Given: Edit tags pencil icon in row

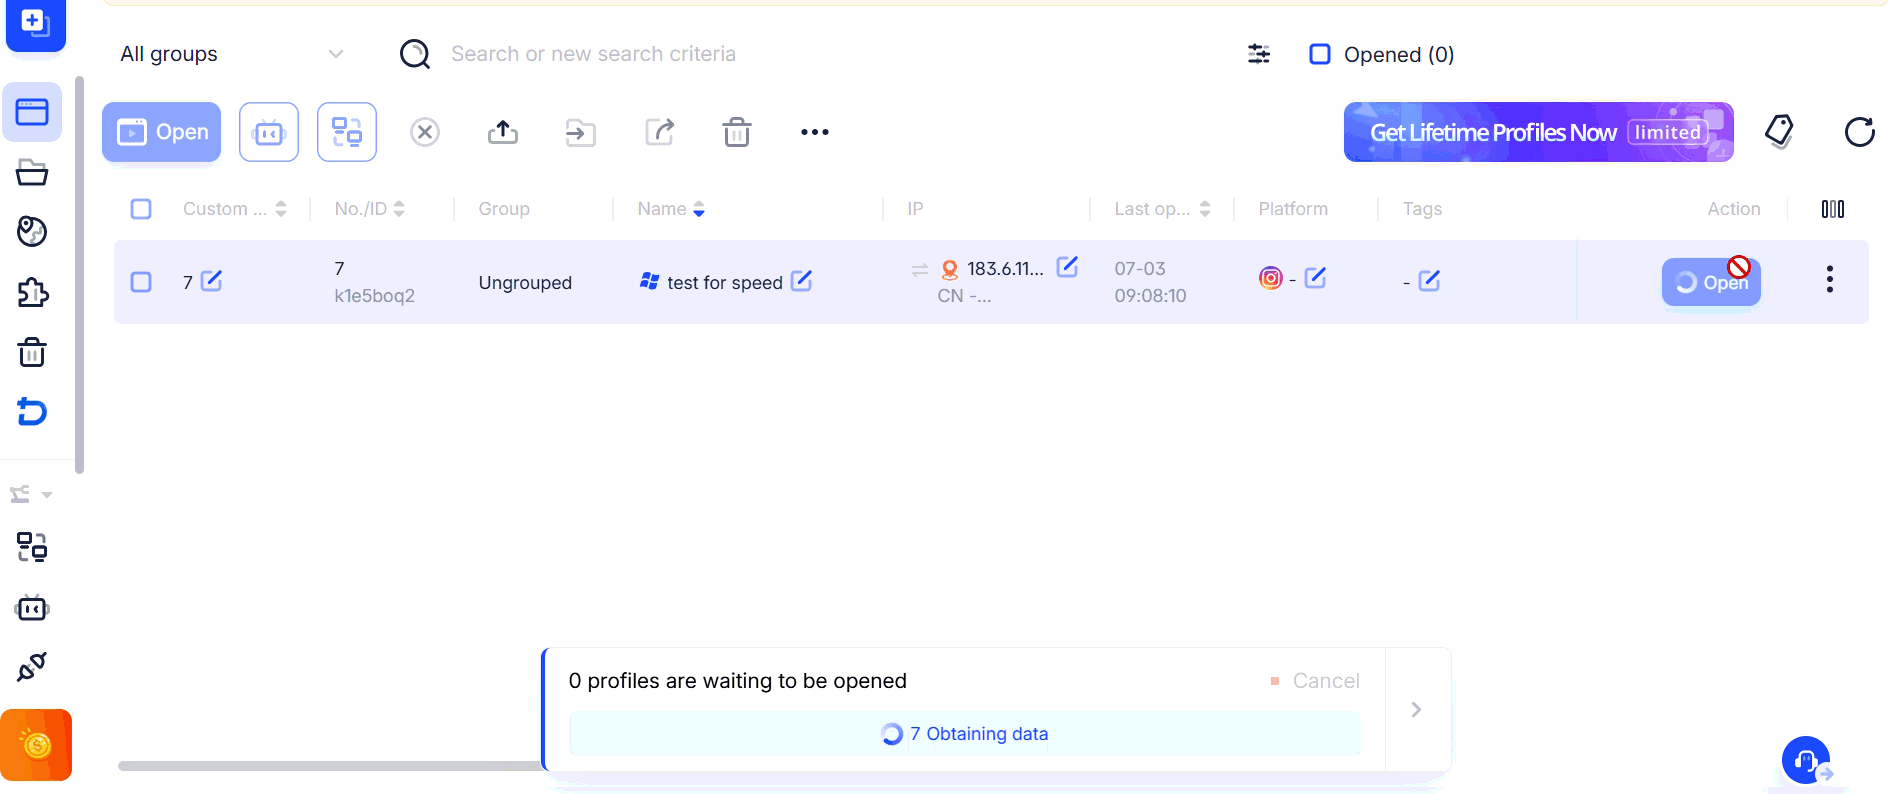Looking at the screenshot, I should point(1429,281).
